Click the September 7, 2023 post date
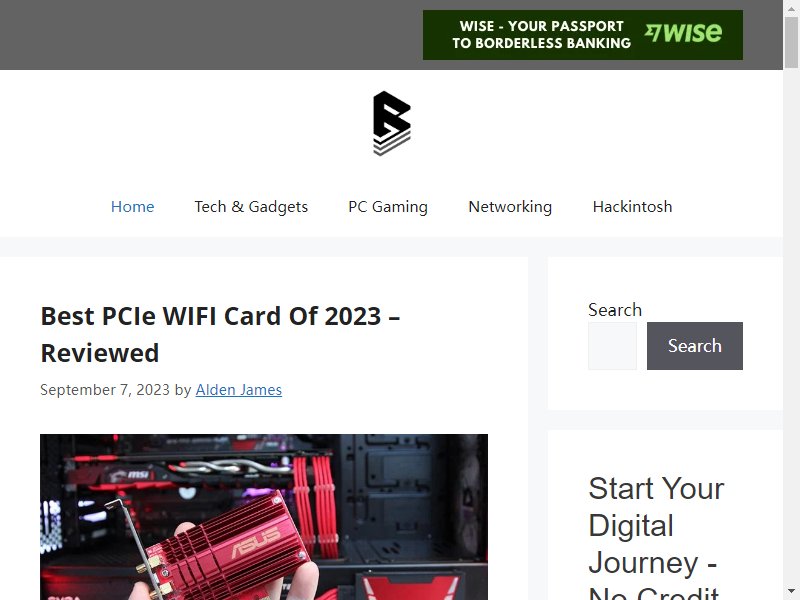The width and height of the screenshot is (800, 600). [105, 390]
